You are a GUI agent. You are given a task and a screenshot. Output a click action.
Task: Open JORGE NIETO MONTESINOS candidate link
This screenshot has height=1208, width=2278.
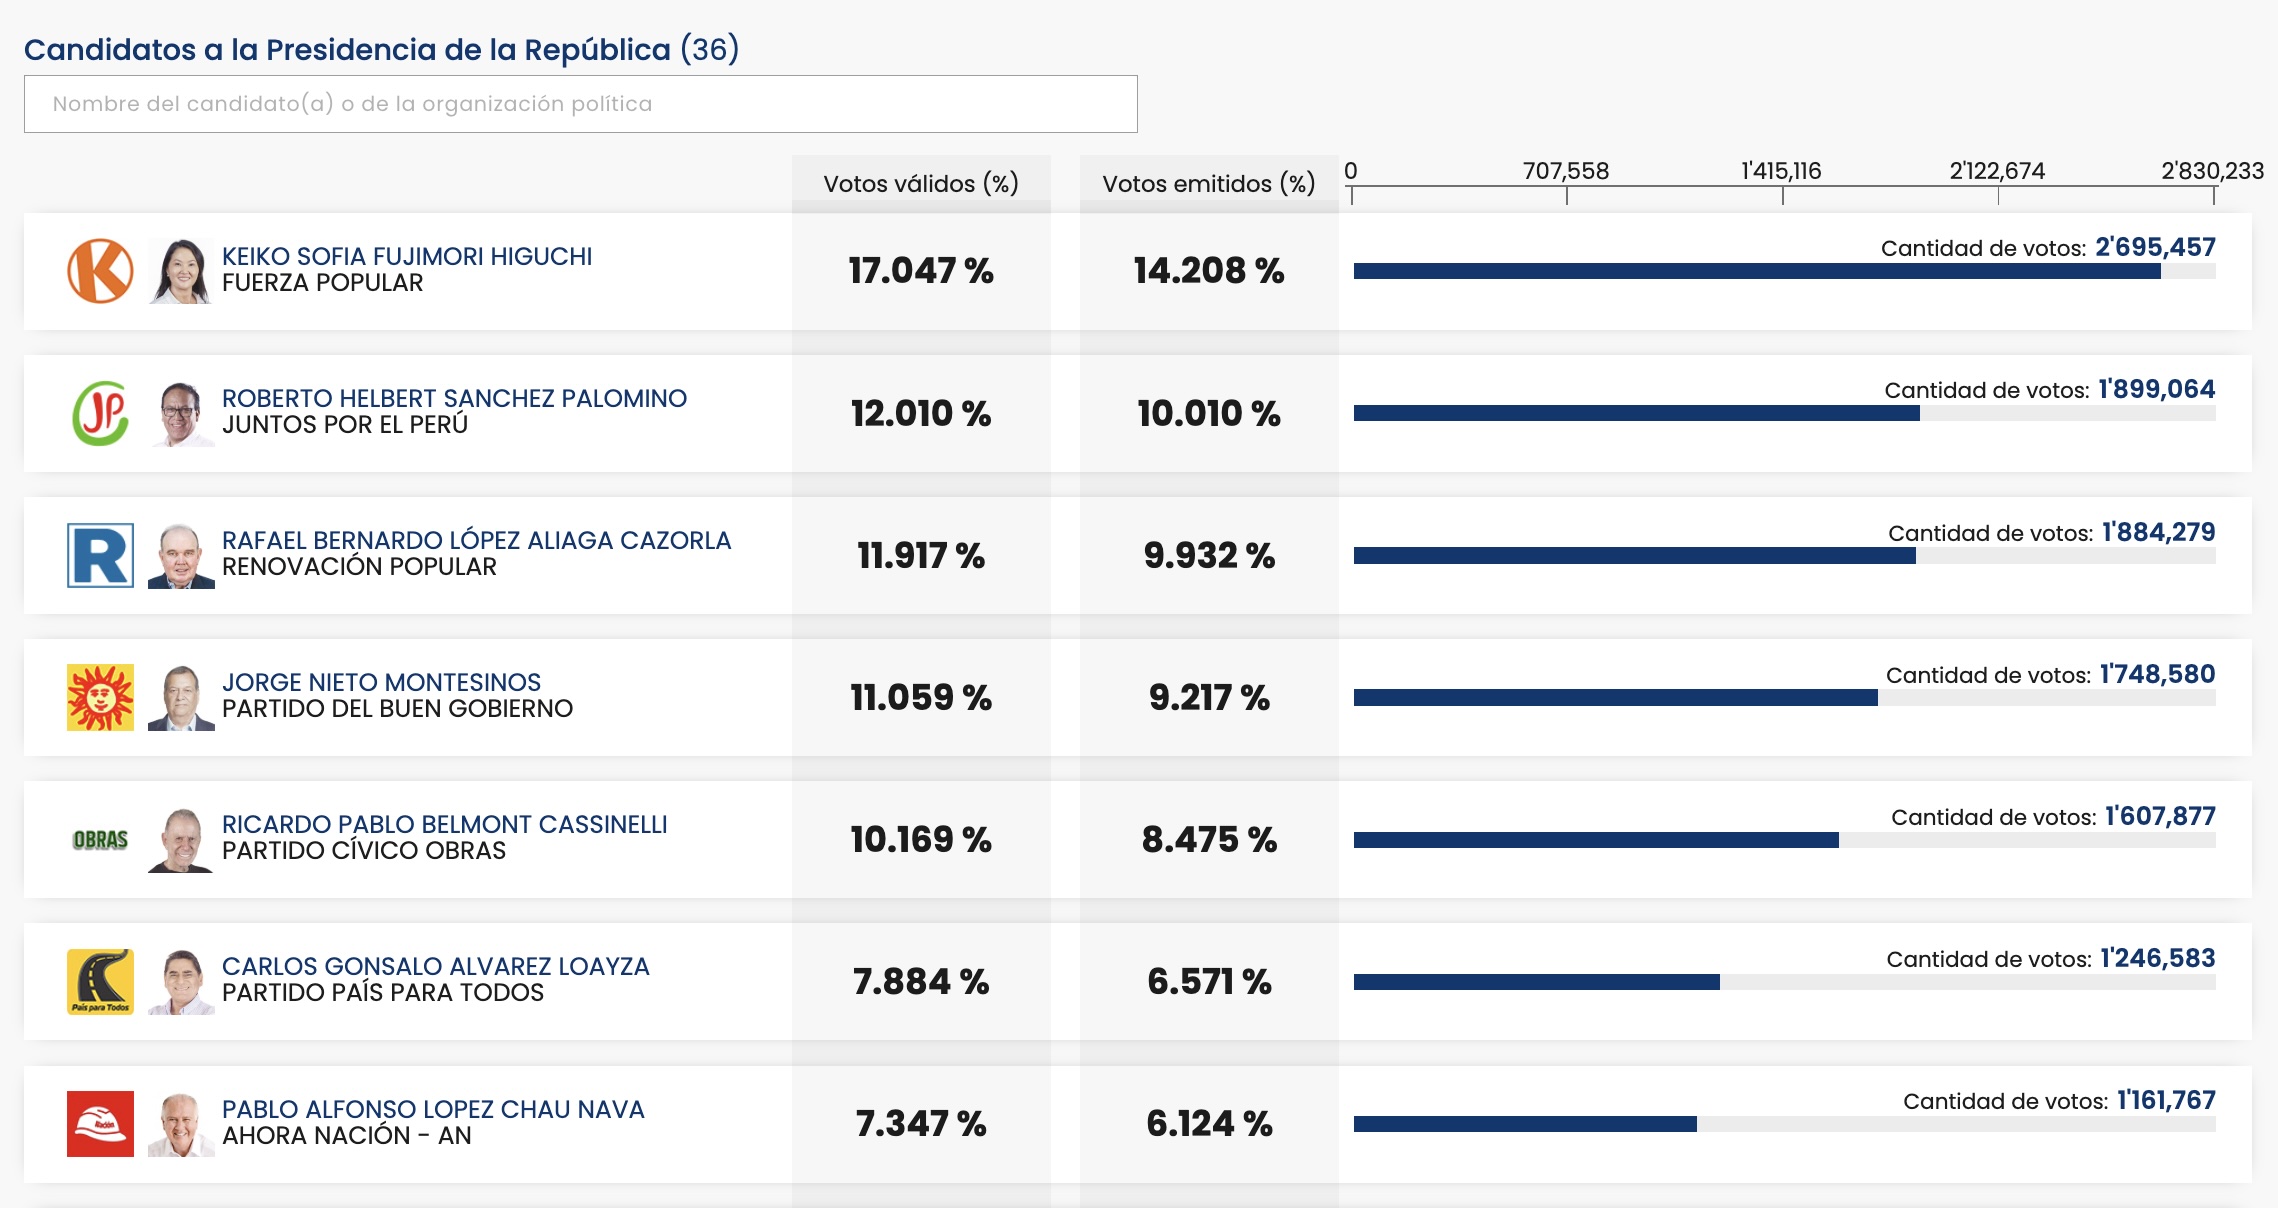[381, 683]
